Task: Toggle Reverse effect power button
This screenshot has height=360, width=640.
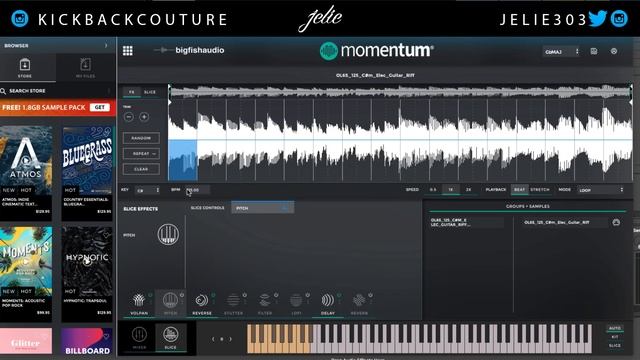Action: click(x=213, y=295)
